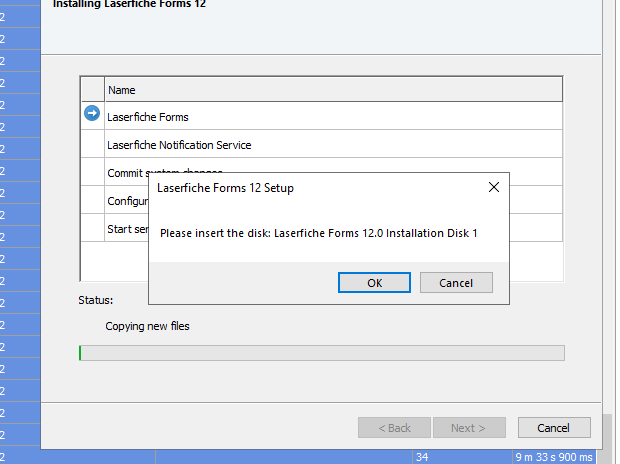Click the Copying new files status text

point(147,326)
